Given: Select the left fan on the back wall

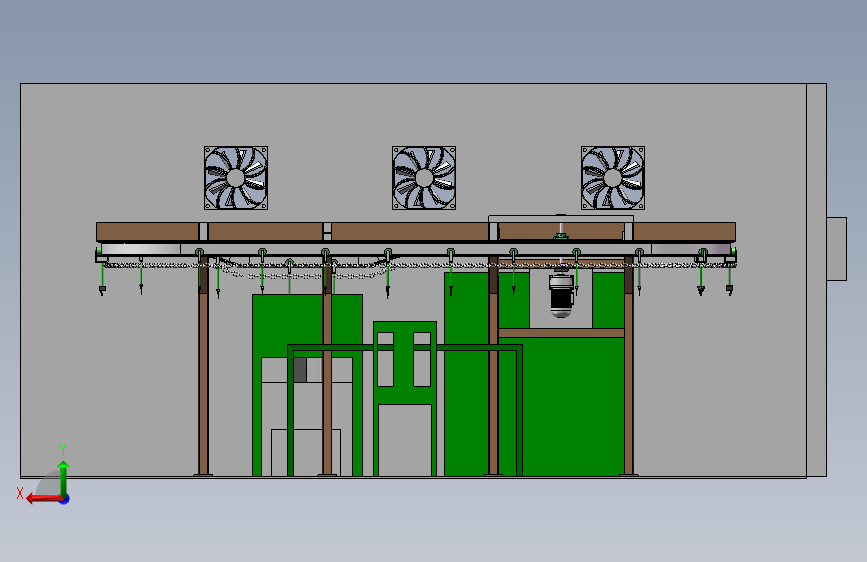Looking at the screenshot, I should click(236, 178).
